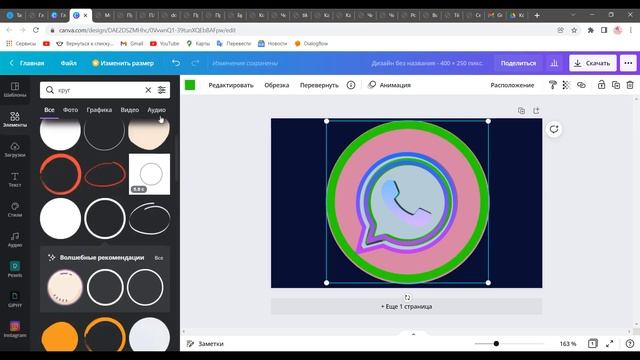The image size is (640, 360).
Task: Click Обрезка crop option
Action: click(277, 85)
